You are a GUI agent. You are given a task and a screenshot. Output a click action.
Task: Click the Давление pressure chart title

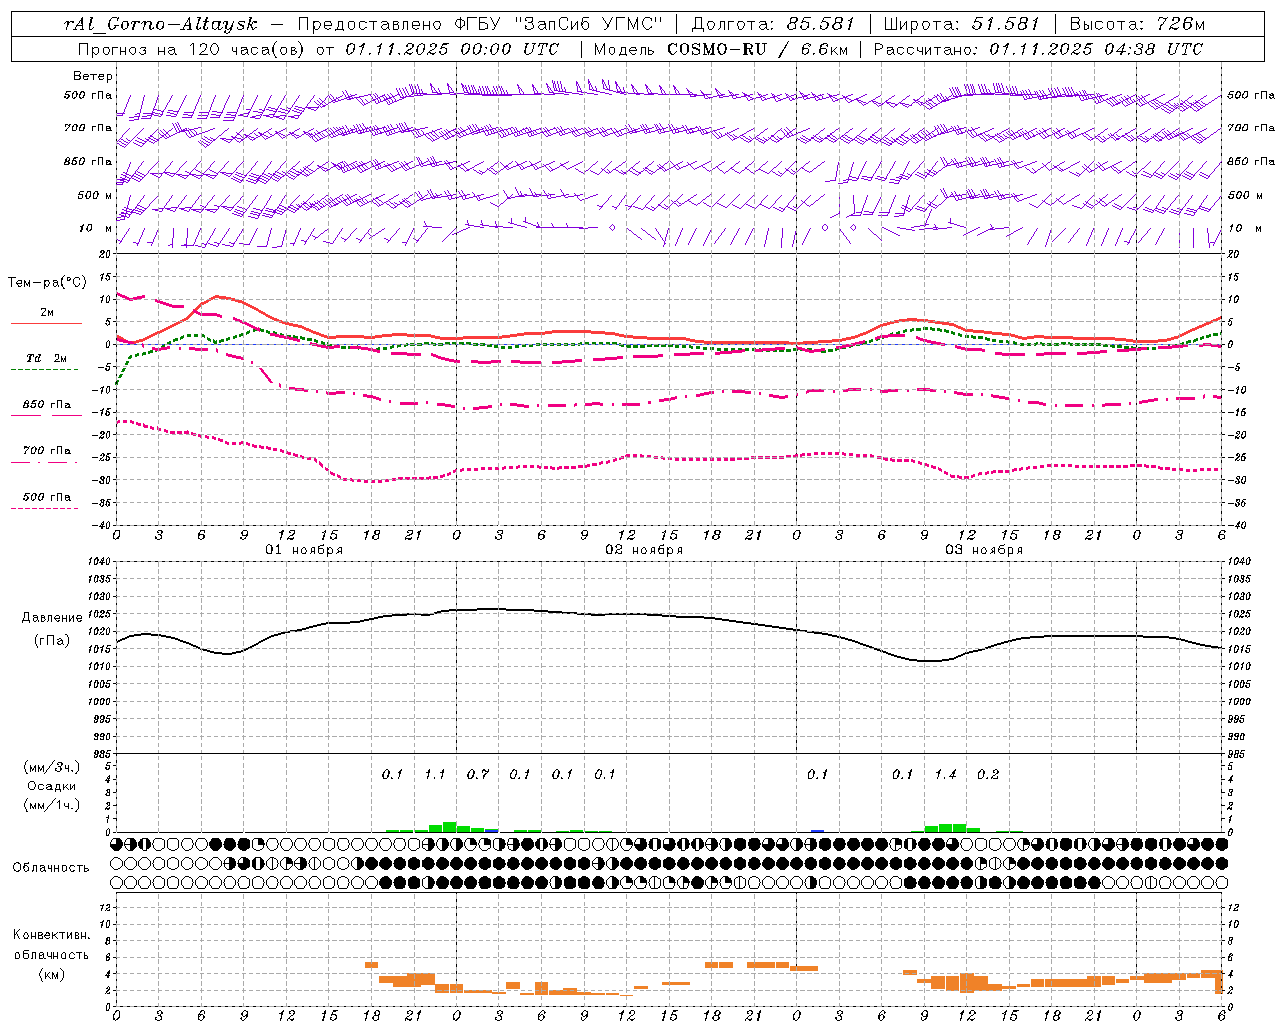(52, 618)
